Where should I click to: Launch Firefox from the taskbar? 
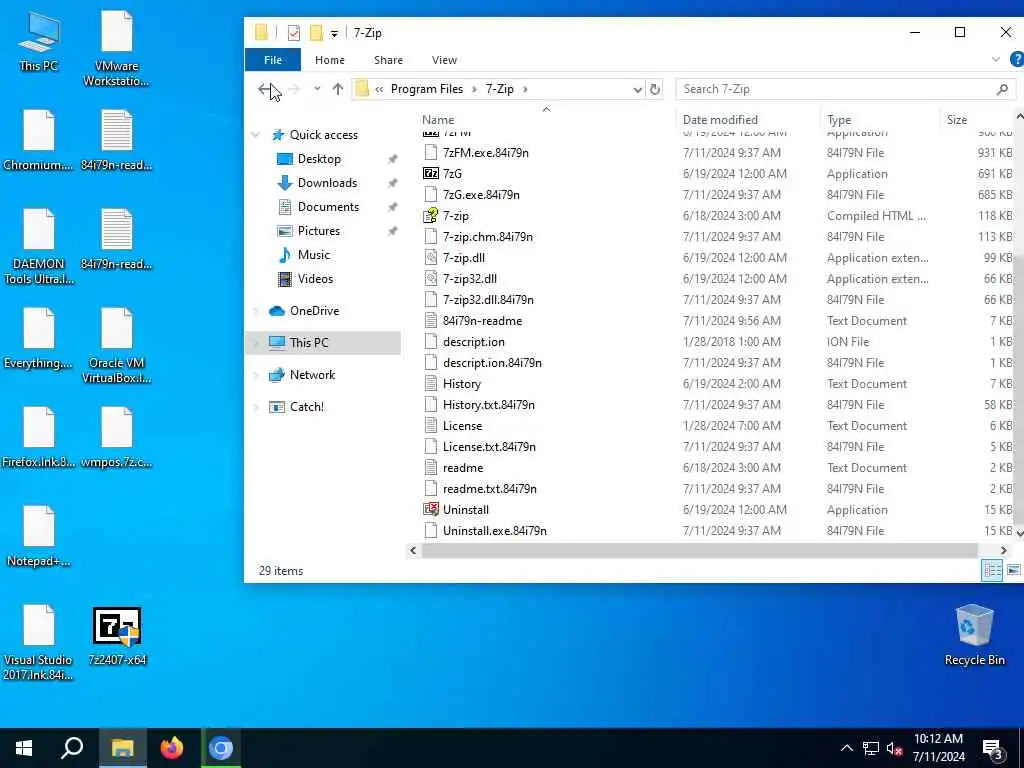(x=172, y=748)
